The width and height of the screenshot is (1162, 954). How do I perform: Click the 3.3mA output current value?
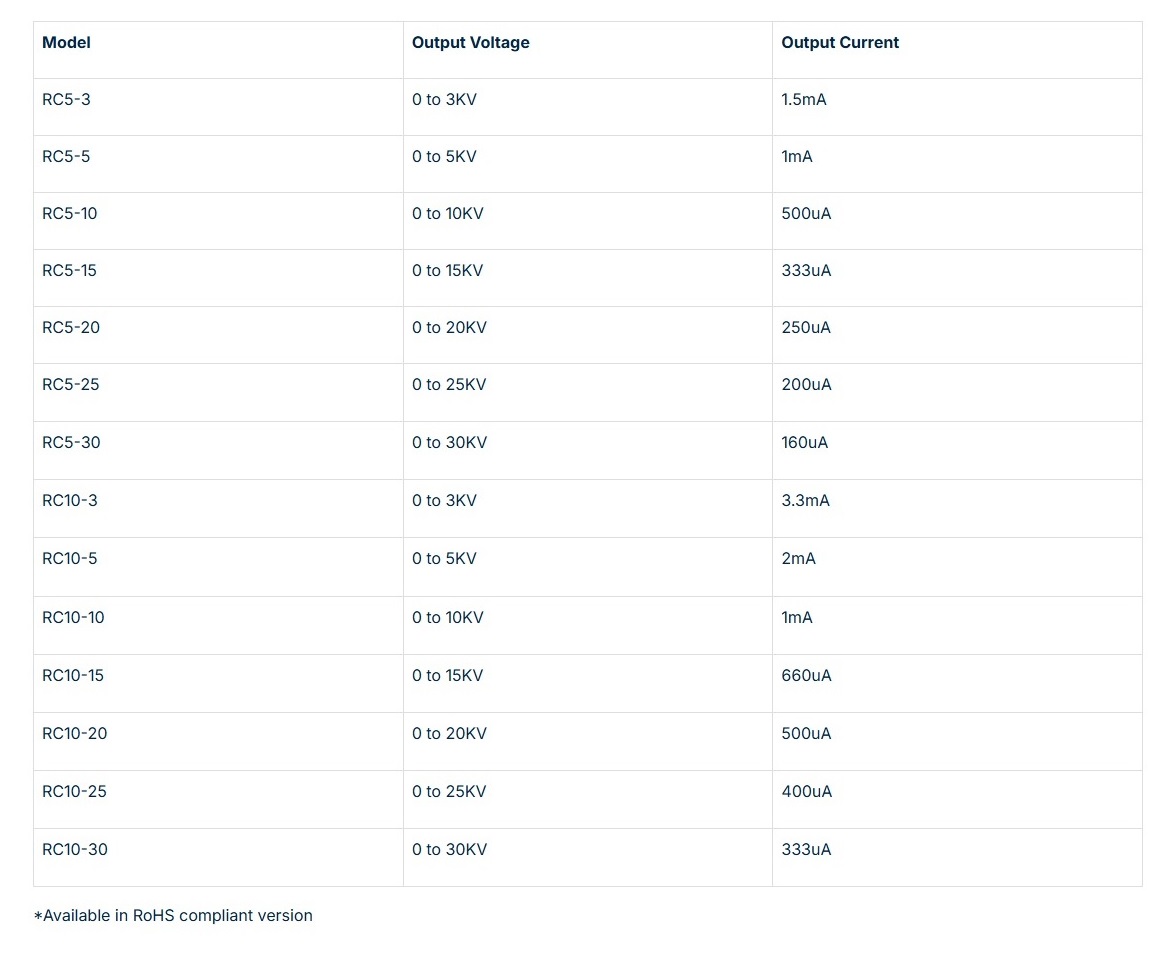point(805,501)
